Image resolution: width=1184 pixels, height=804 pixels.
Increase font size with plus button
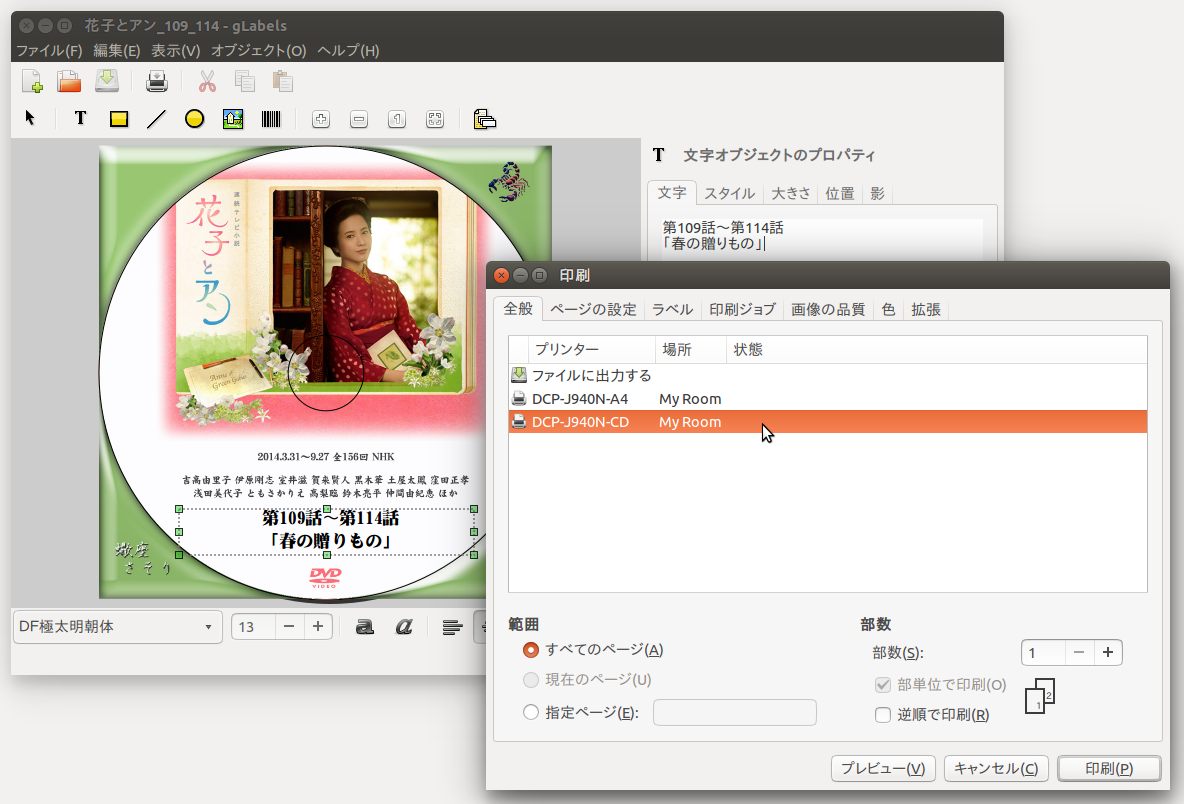(318, 627)
